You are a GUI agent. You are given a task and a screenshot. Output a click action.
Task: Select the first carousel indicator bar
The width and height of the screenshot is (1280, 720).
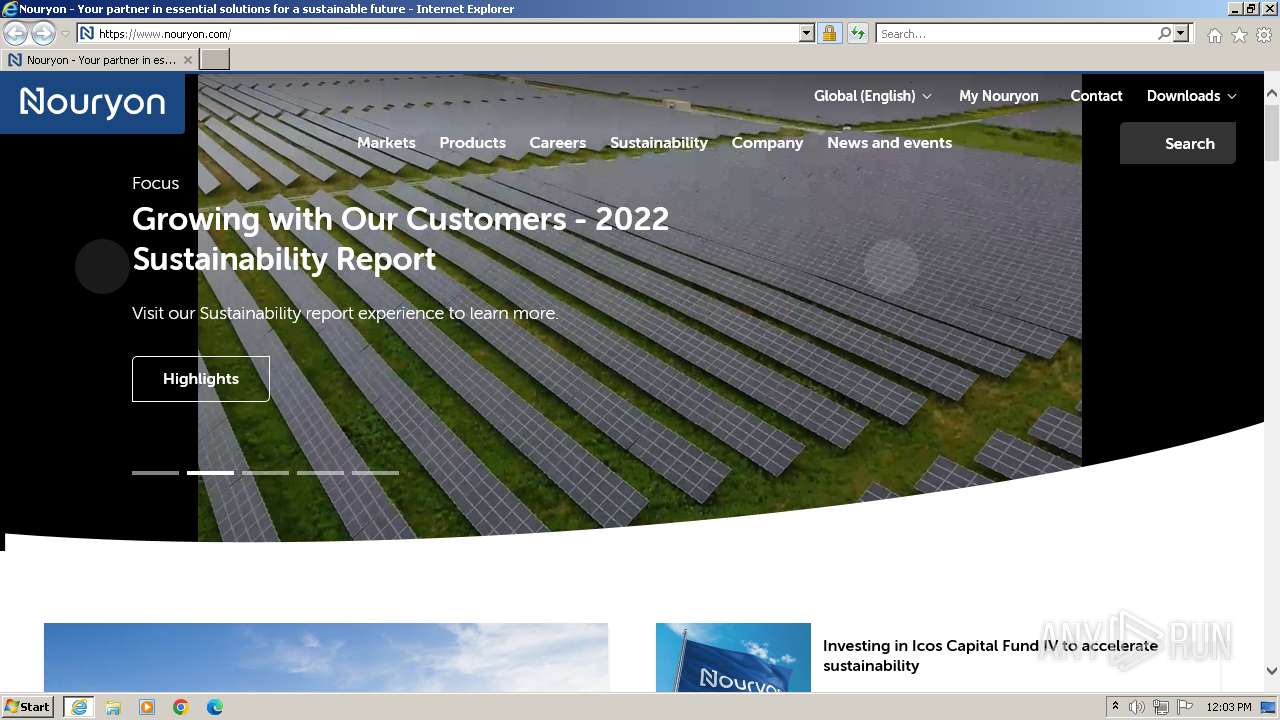point(155,473)
